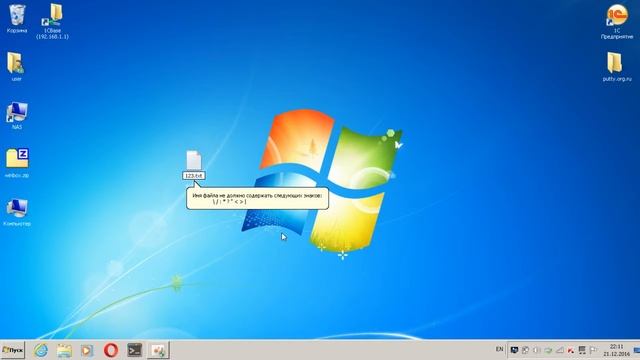Switch to the active paint-like taskbar app
The height and width of the screenshot is (360, 640).
pyautogui.click(x=158, y=350)
